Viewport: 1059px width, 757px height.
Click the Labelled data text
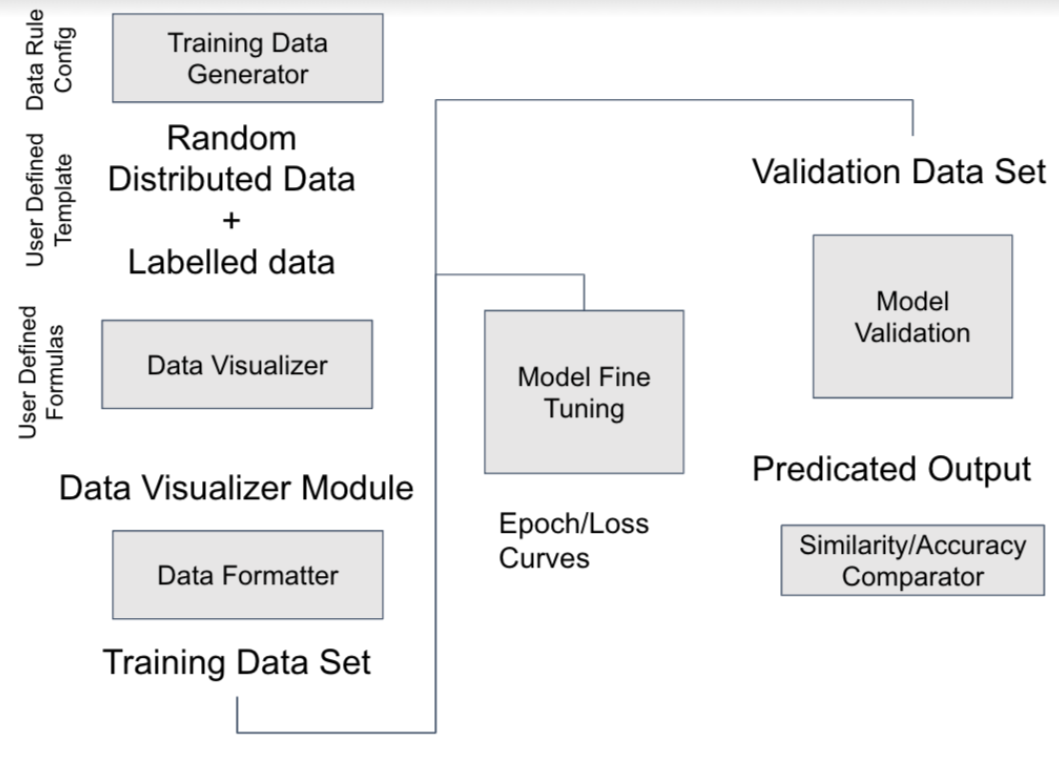click(232, 262)
